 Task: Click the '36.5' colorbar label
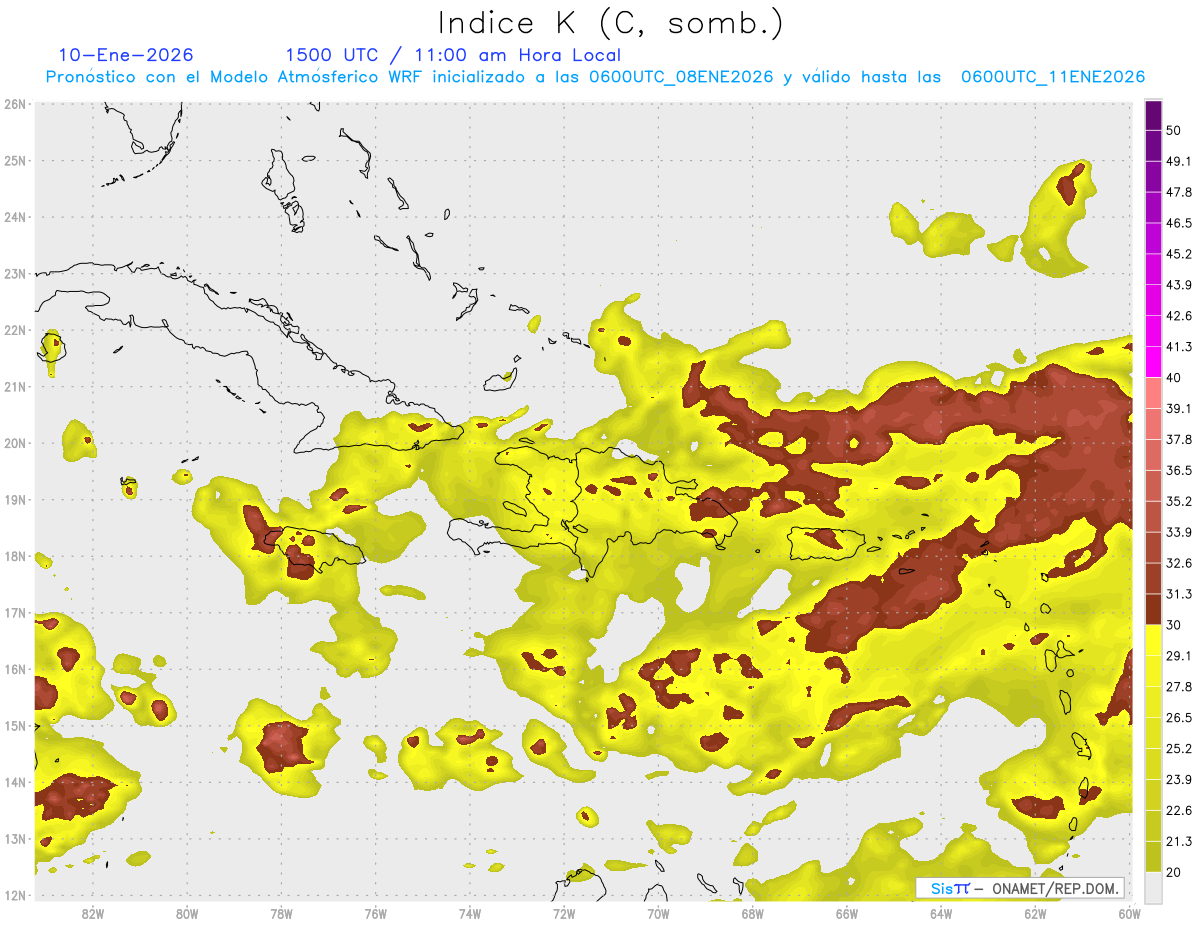(1179, 470)
